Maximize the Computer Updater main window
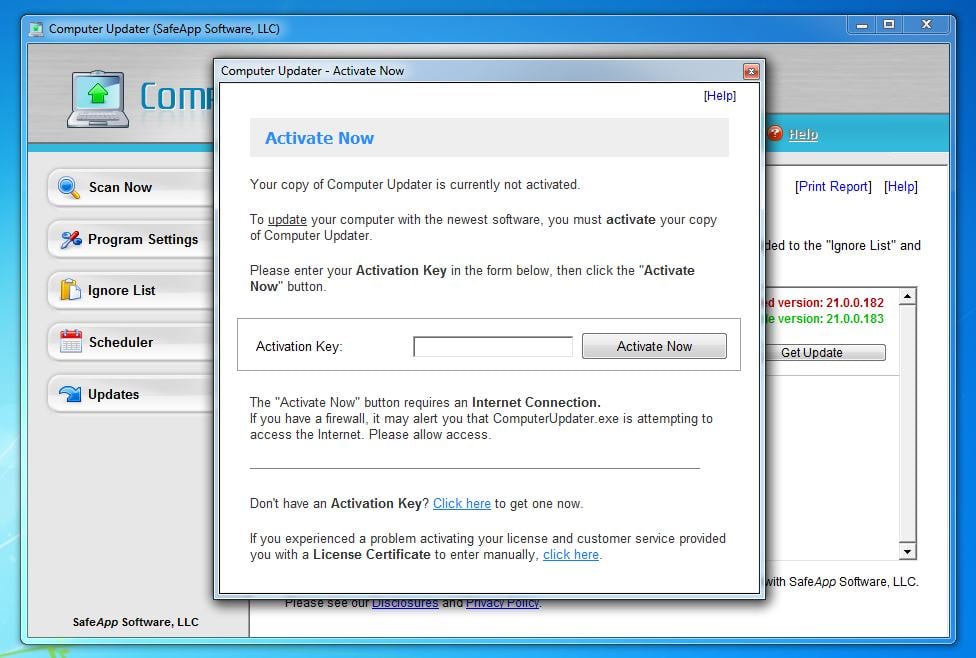Viewport: 976px width, 658px height. pos(889,26)
